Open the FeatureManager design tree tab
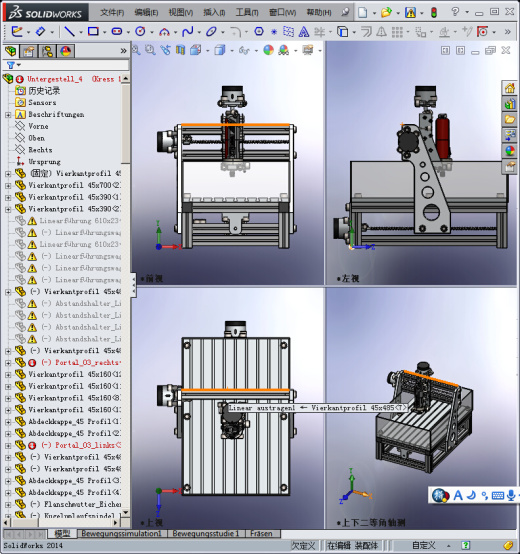 point(11,51)
